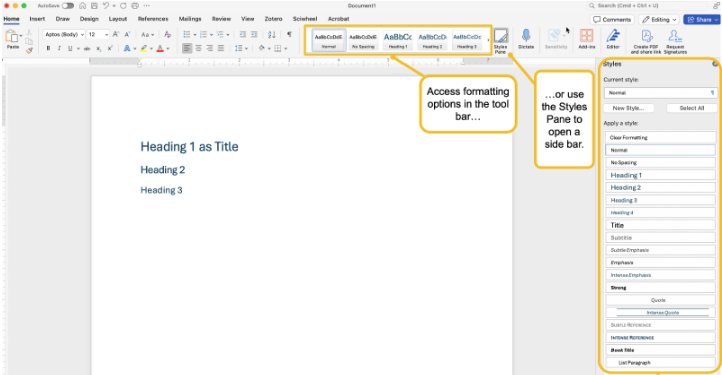Apply Superscript formatting
Image resolution: width=722 pixels, height=375 pixels.
(110, 48)
